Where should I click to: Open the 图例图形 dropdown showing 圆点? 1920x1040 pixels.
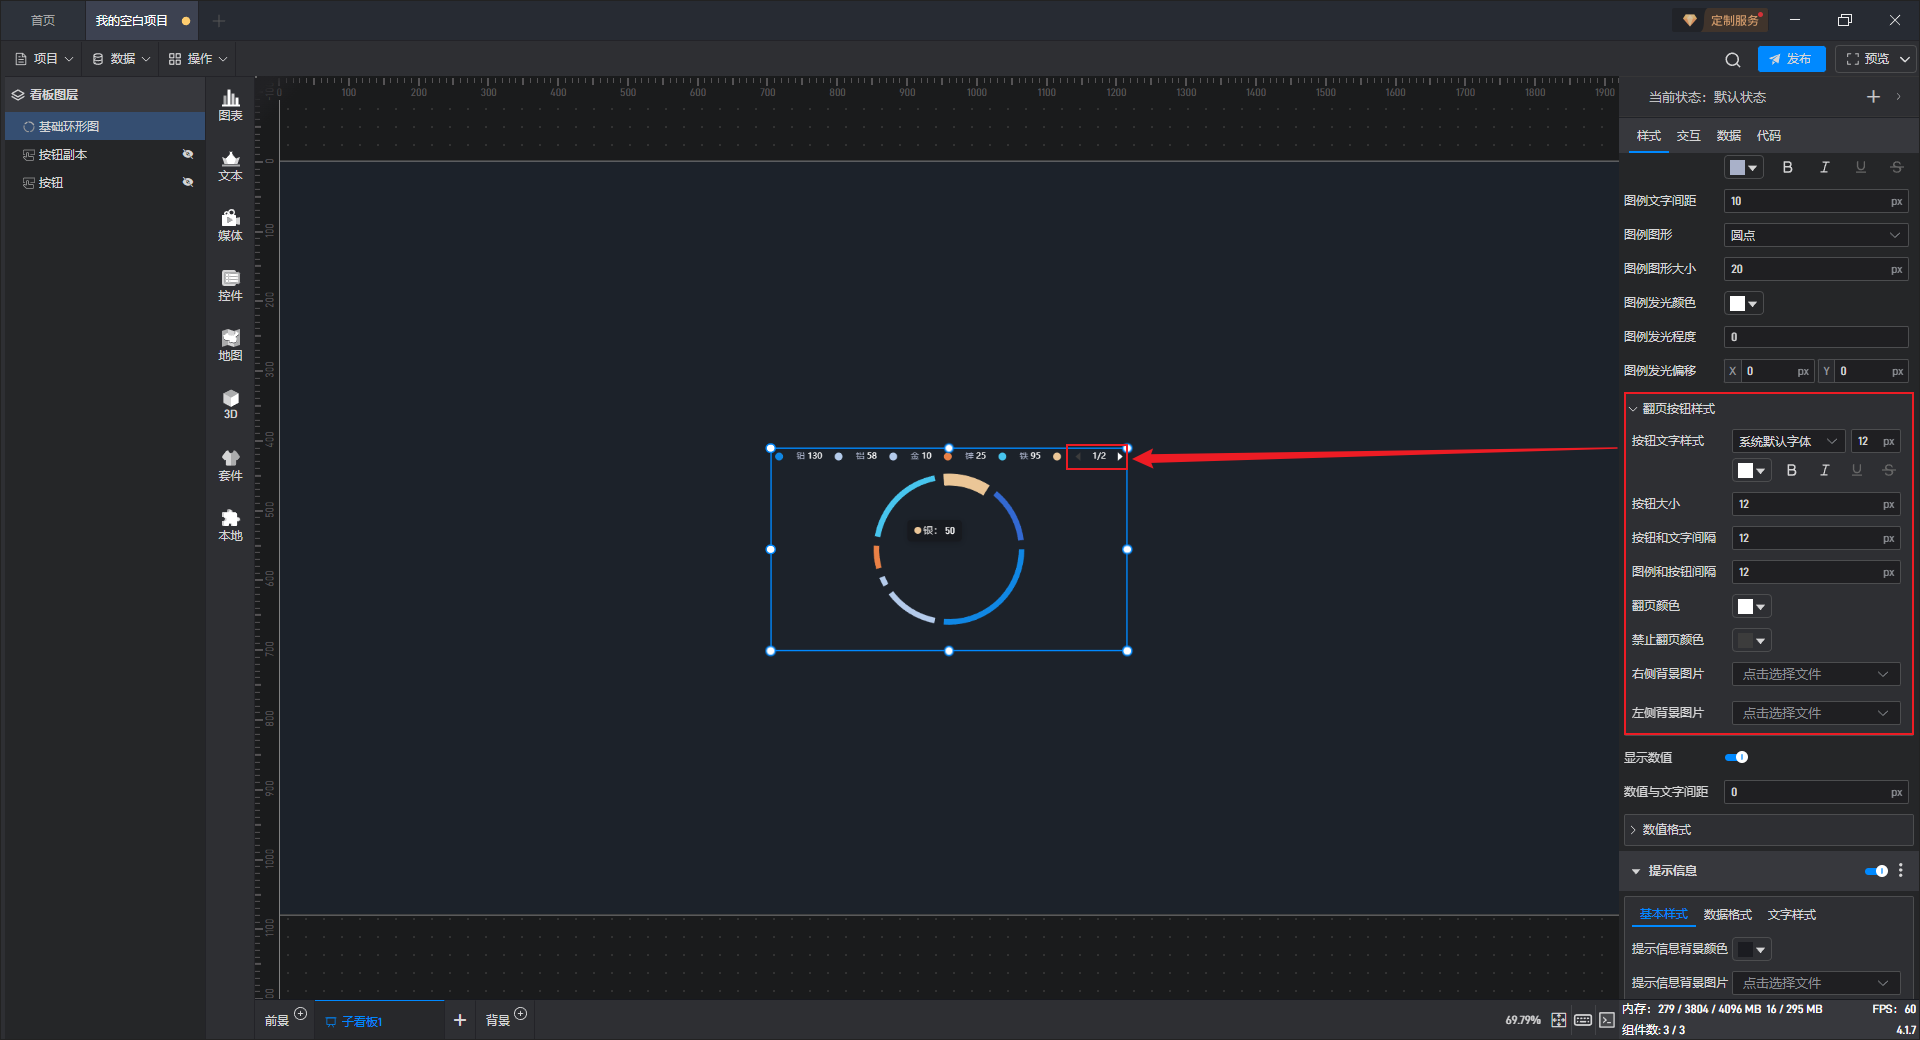point(1816,235)
